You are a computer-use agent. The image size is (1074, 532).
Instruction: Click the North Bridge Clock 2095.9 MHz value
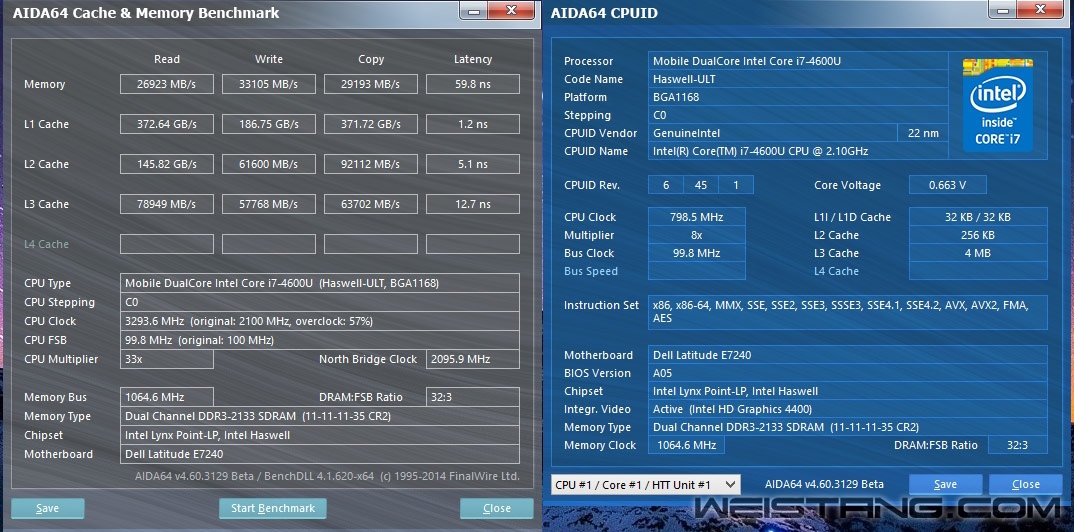click(x=473, y=359)
